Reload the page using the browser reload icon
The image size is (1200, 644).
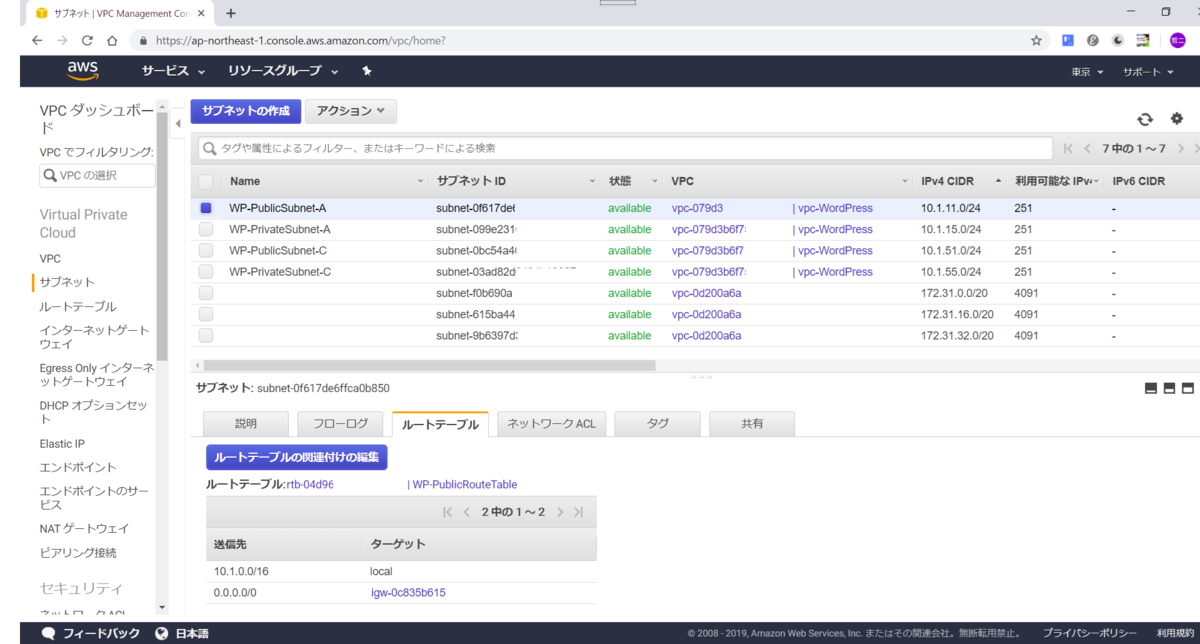click(87, 41)
